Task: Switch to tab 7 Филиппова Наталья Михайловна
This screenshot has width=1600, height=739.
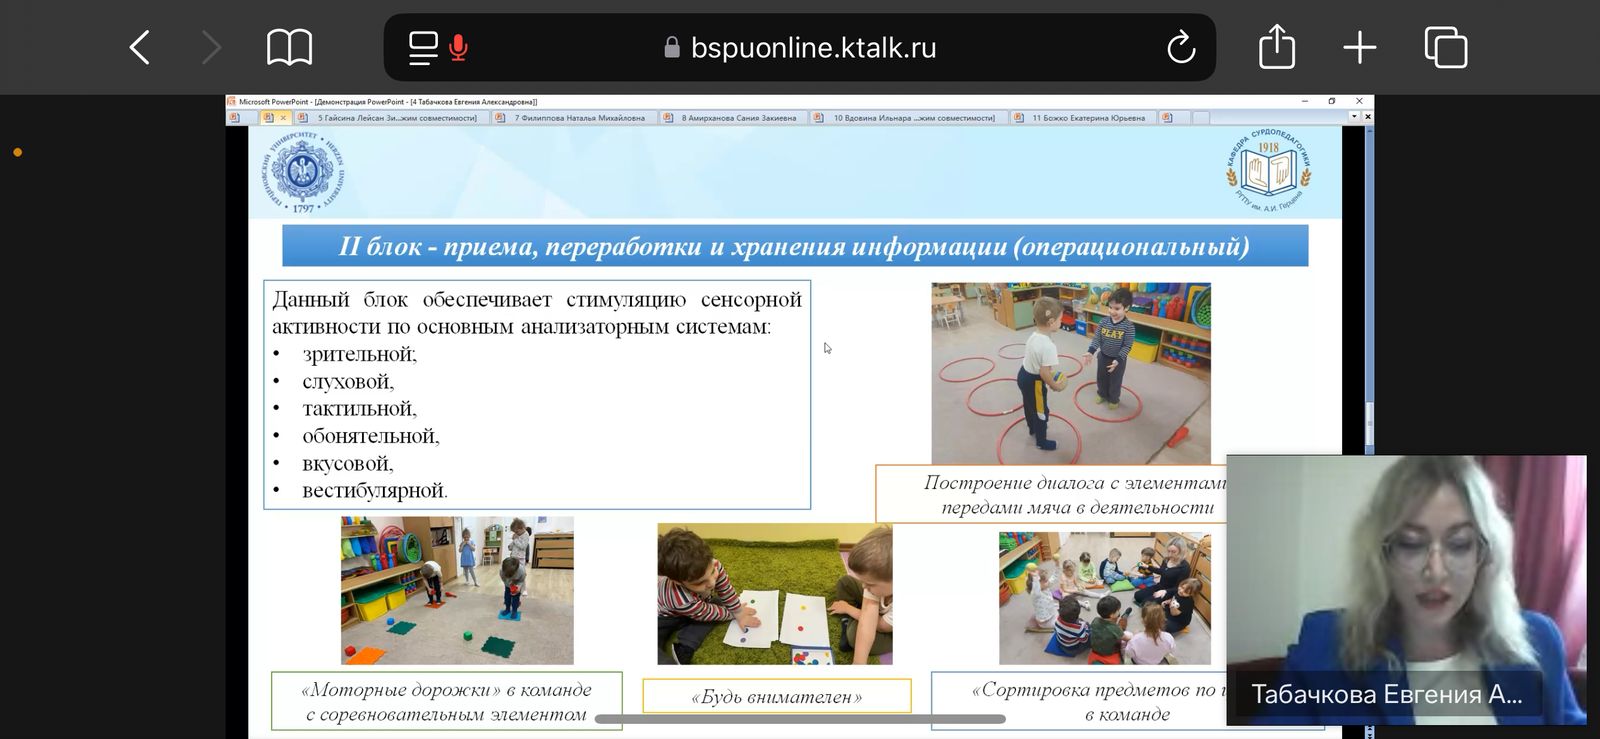Action: [x=578, y=118]
